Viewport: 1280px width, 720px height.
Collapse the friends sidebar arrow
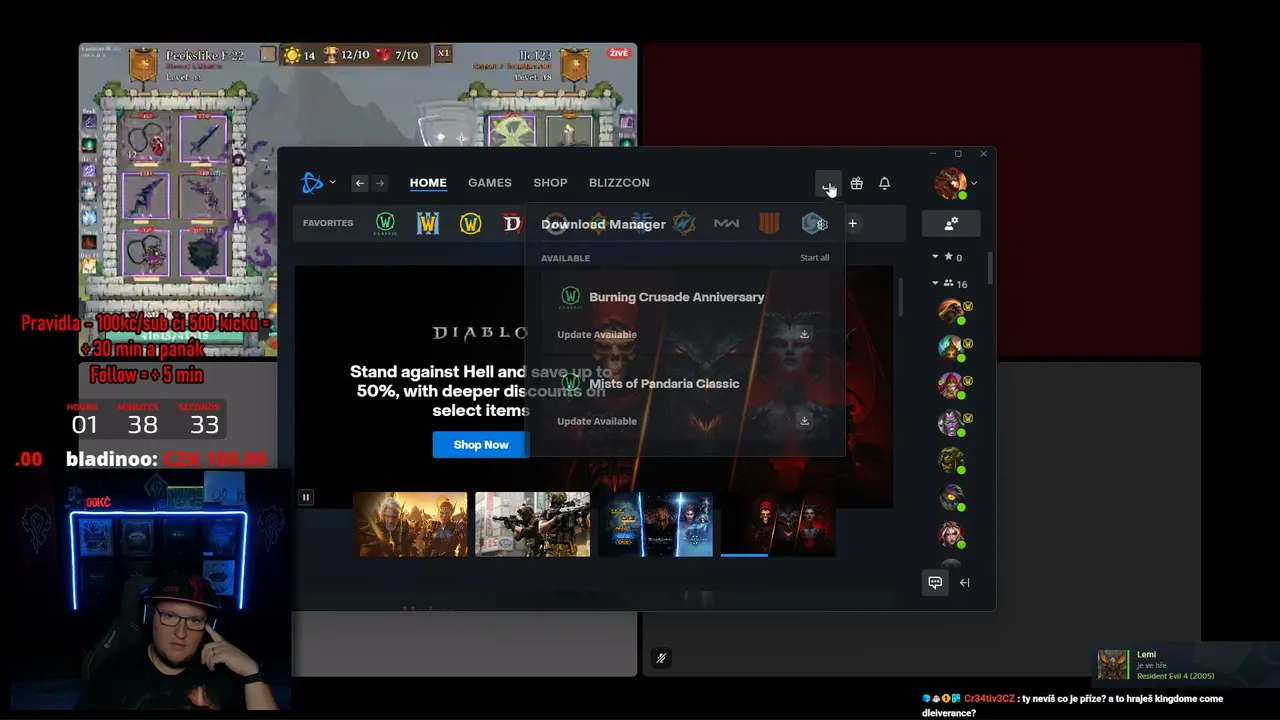coord(965,582)
